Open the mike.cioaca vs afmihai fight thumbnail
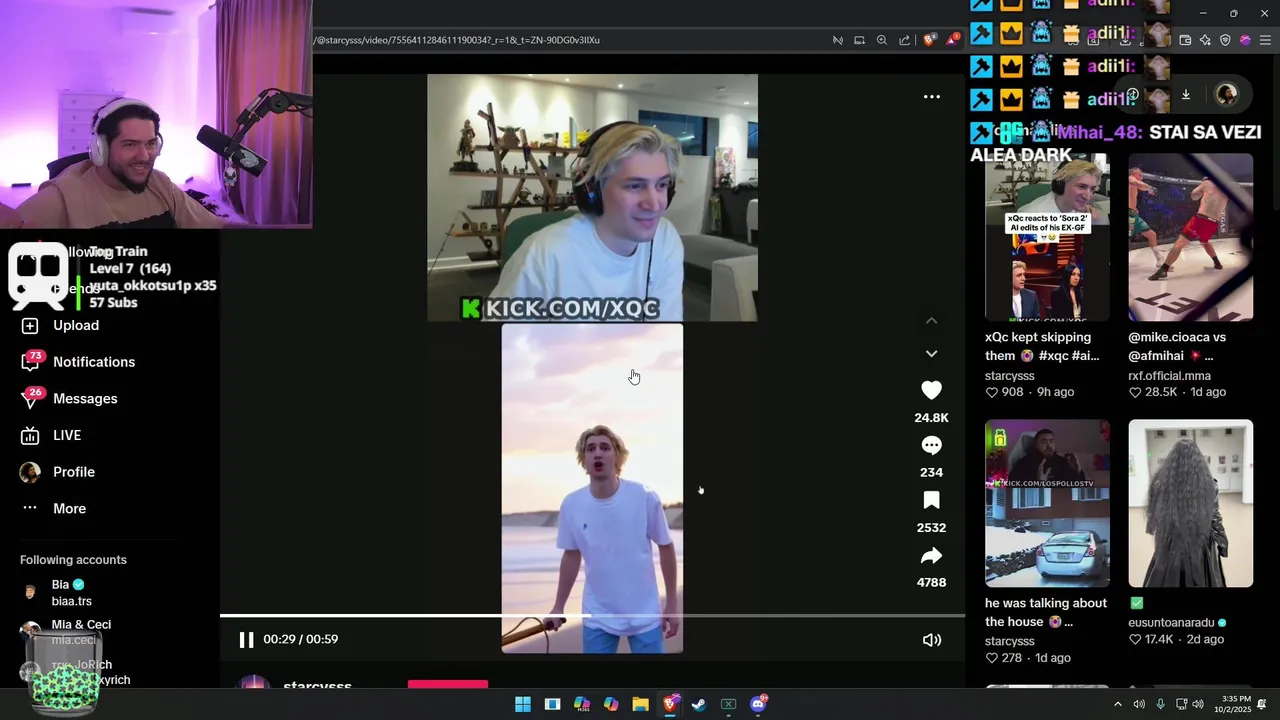The image size is (1280, 720). point(1190,237)
